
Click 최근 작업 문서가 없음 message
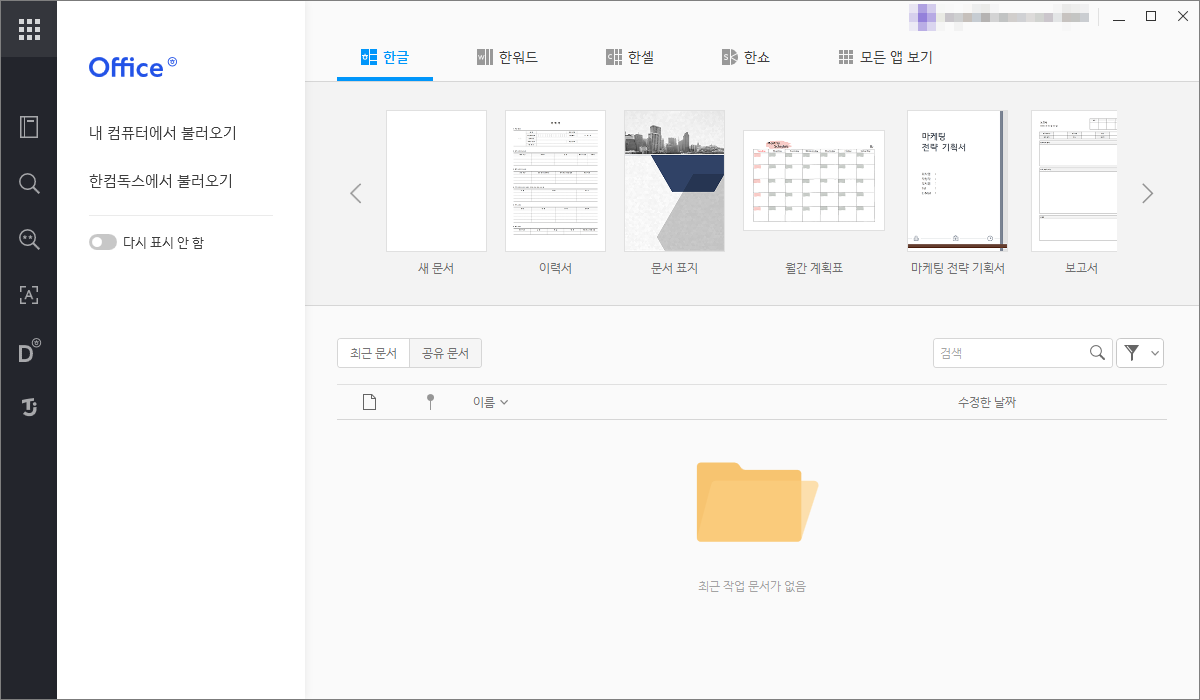pos(752,586)
